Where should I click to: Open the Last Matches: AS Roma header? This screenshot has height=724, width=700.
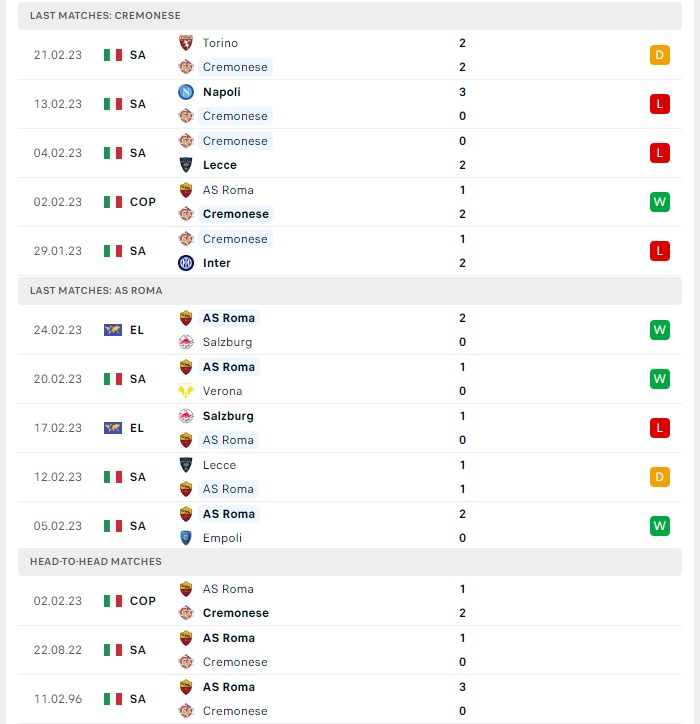tap(350, 291)
